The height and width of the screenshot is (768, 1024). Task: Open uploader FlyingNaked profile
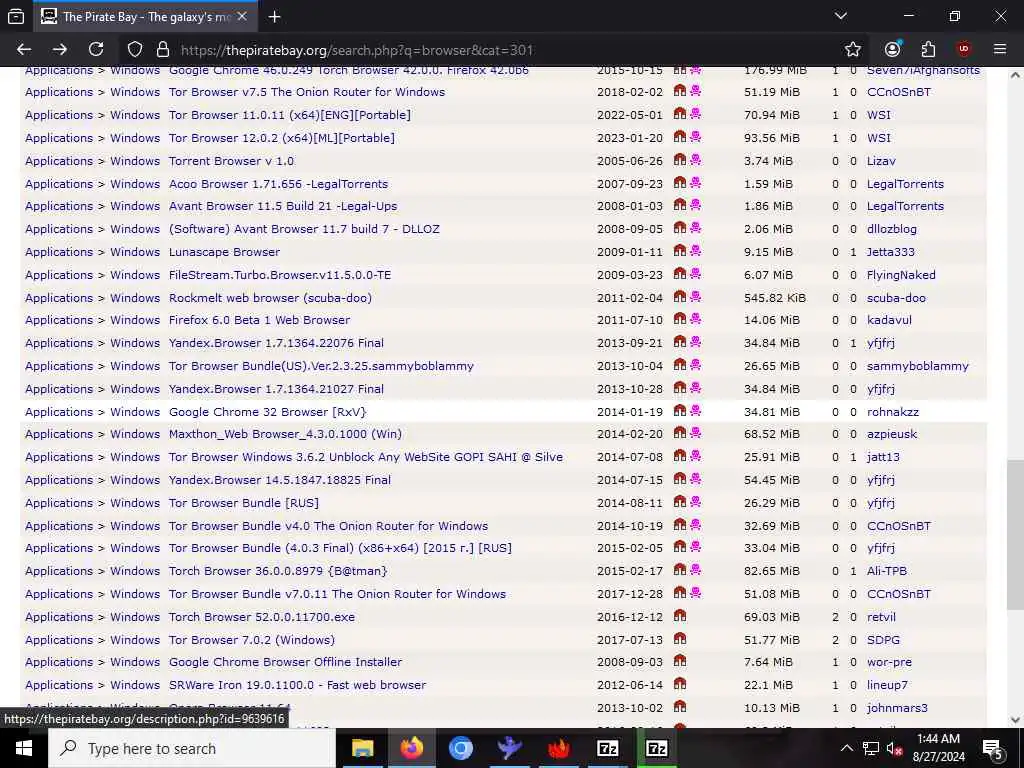[x=901, y=275]
